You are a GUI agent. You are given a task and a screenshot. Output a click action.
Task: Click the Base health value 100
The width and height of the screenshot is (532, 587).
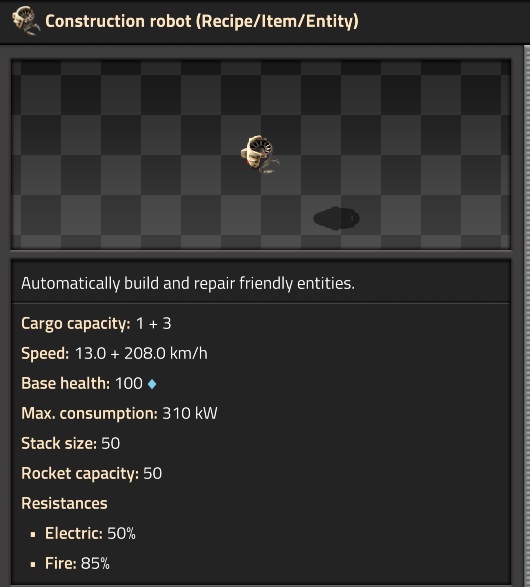[128, 383]
